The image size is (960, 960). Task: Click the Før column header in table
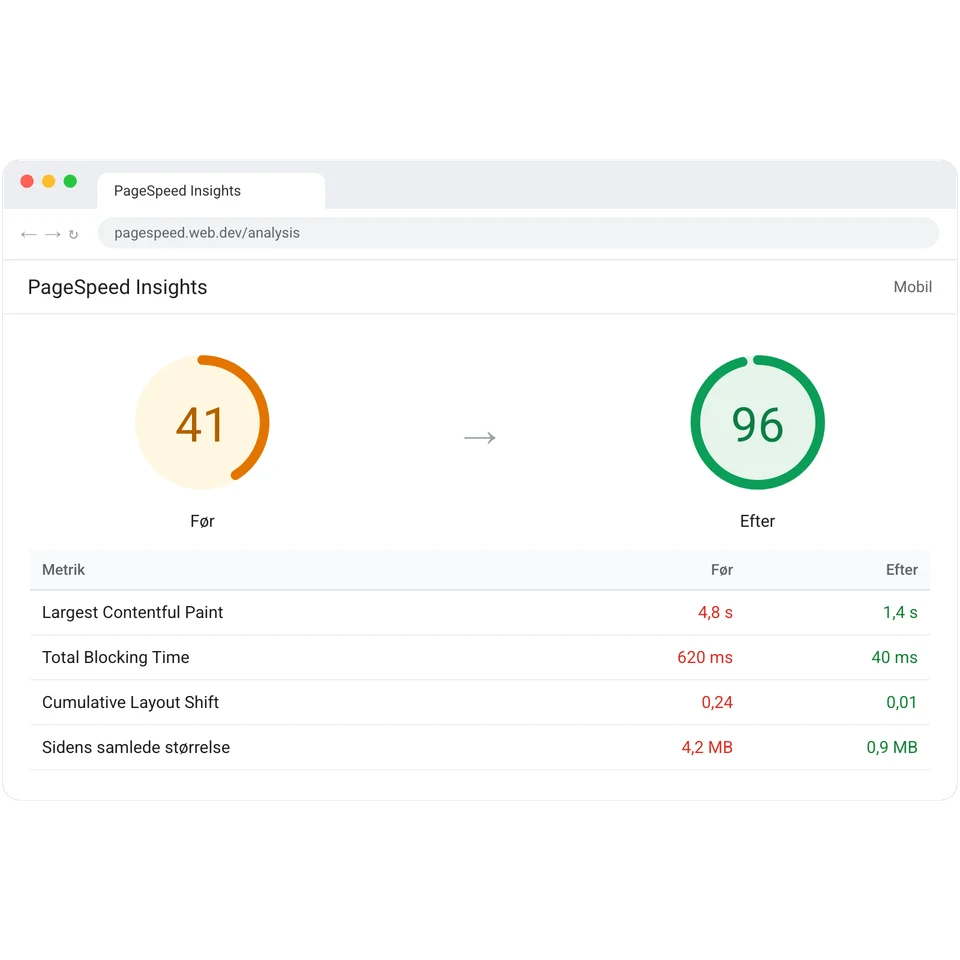coord(722,570)
